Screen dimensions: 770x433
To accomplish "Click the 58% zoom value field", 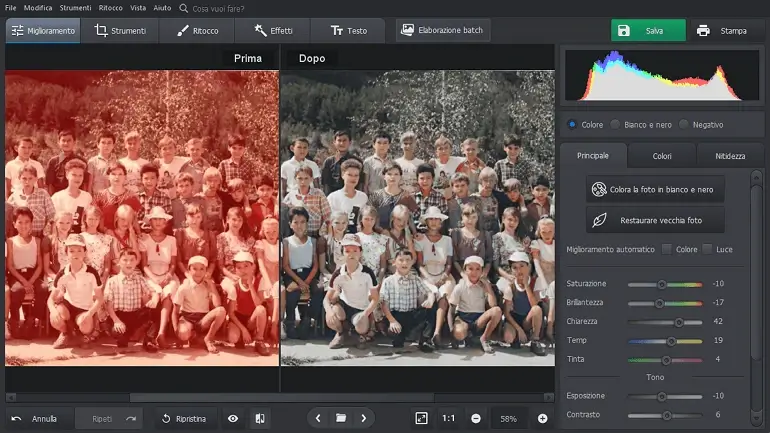I will (508, 419).
